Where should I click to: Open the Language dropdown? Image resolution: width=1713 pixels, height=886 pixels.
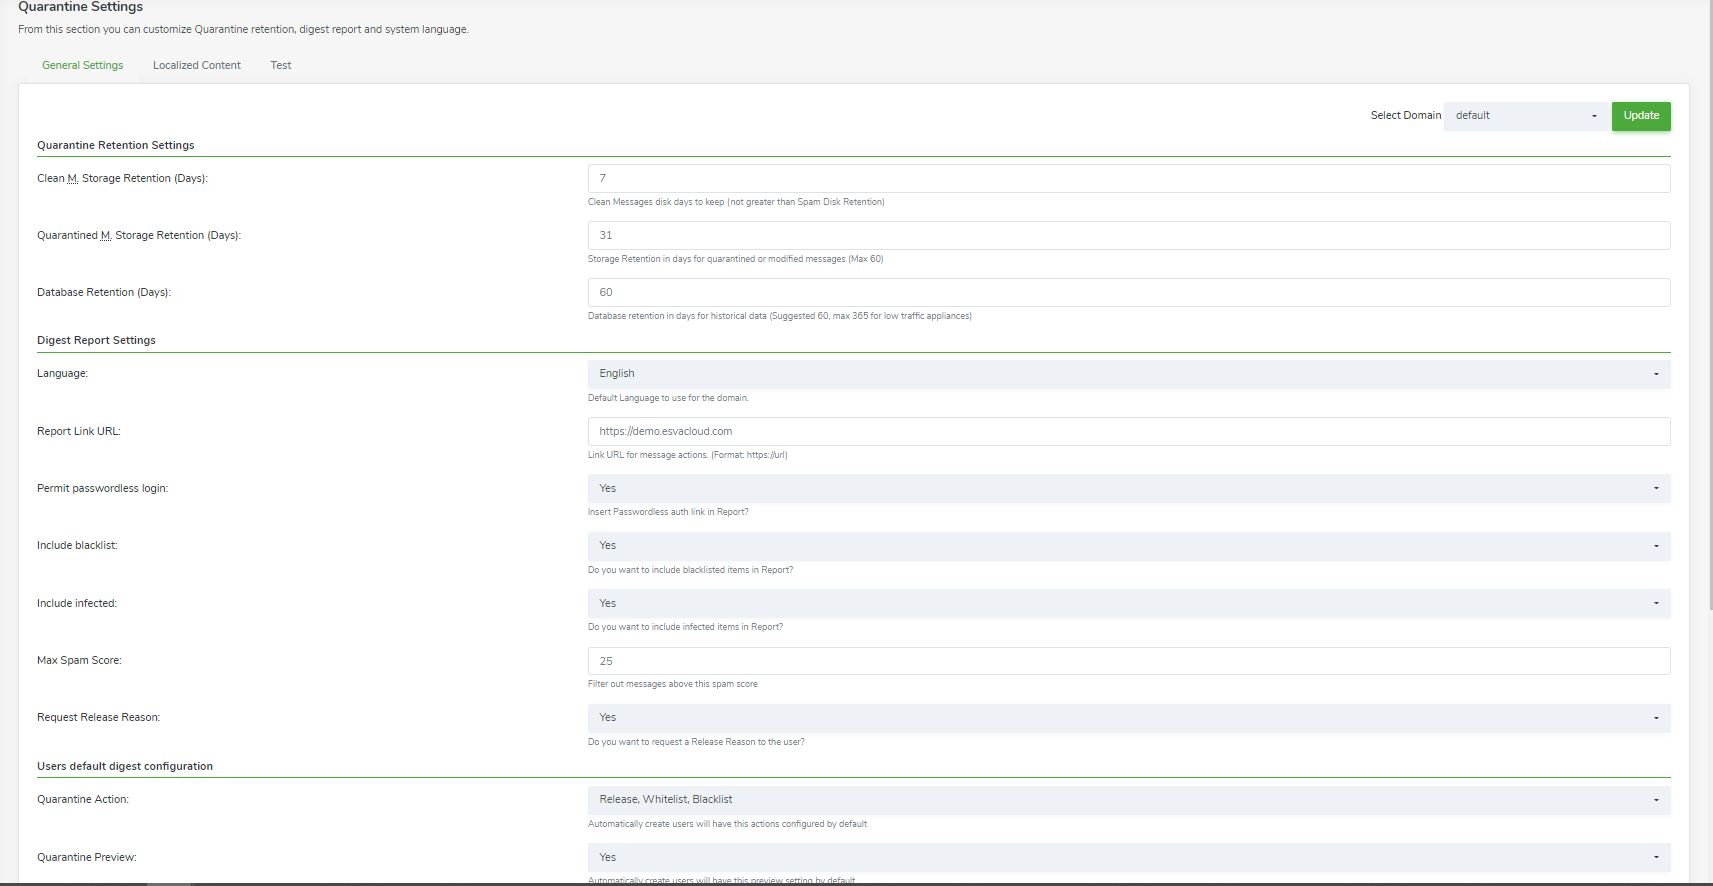coord(1129,374)
